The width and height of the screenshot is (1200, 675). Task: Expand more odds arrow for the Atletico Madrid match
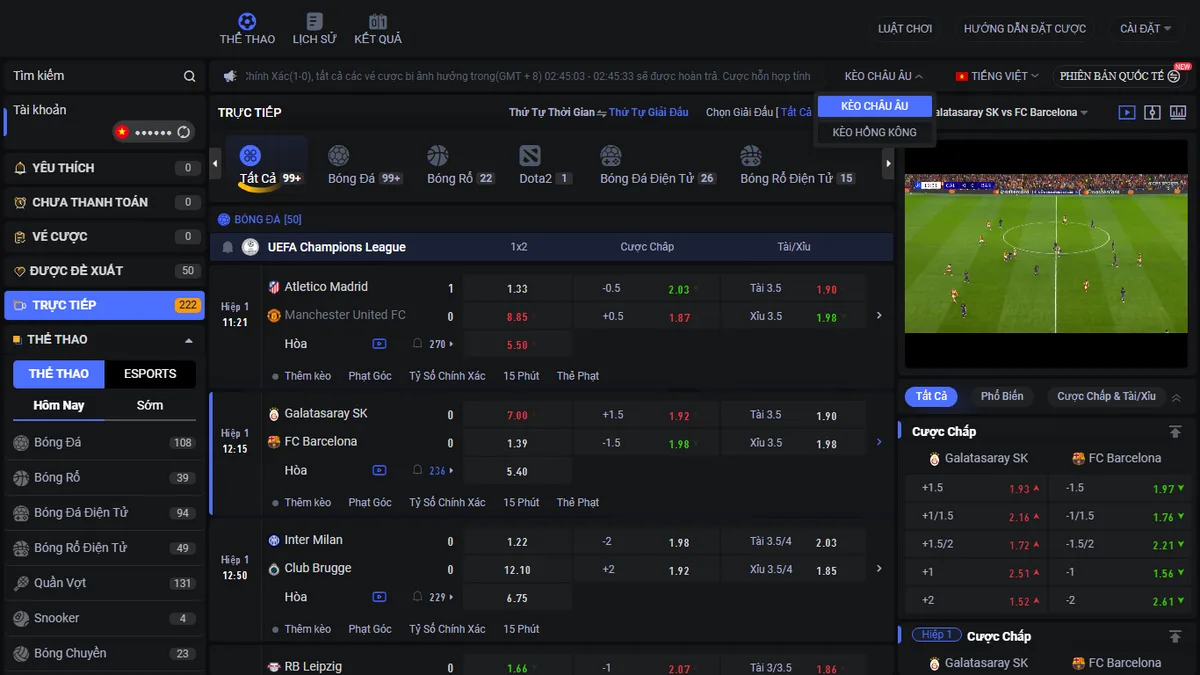coord(879,316)
